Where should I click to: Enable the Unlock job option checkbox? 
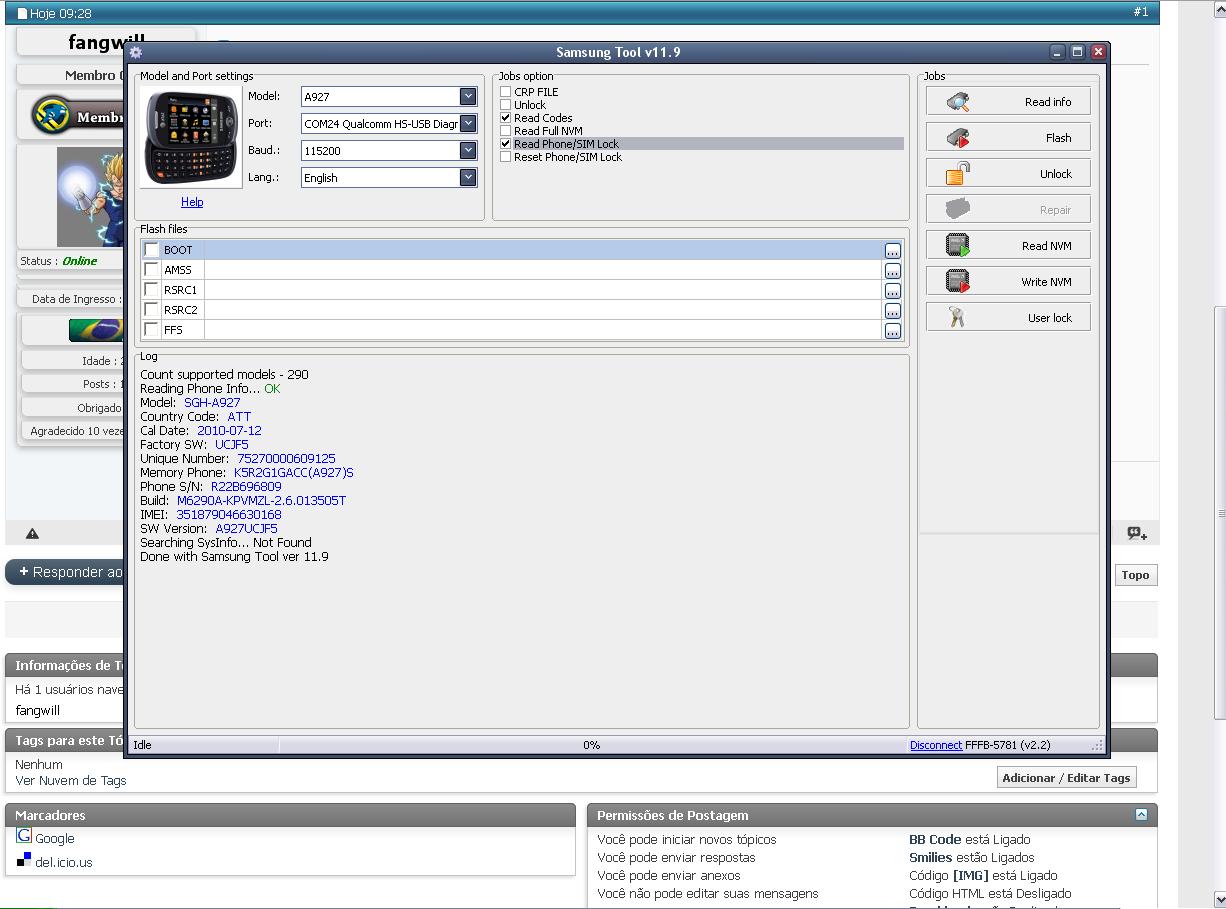click(506, 105)
